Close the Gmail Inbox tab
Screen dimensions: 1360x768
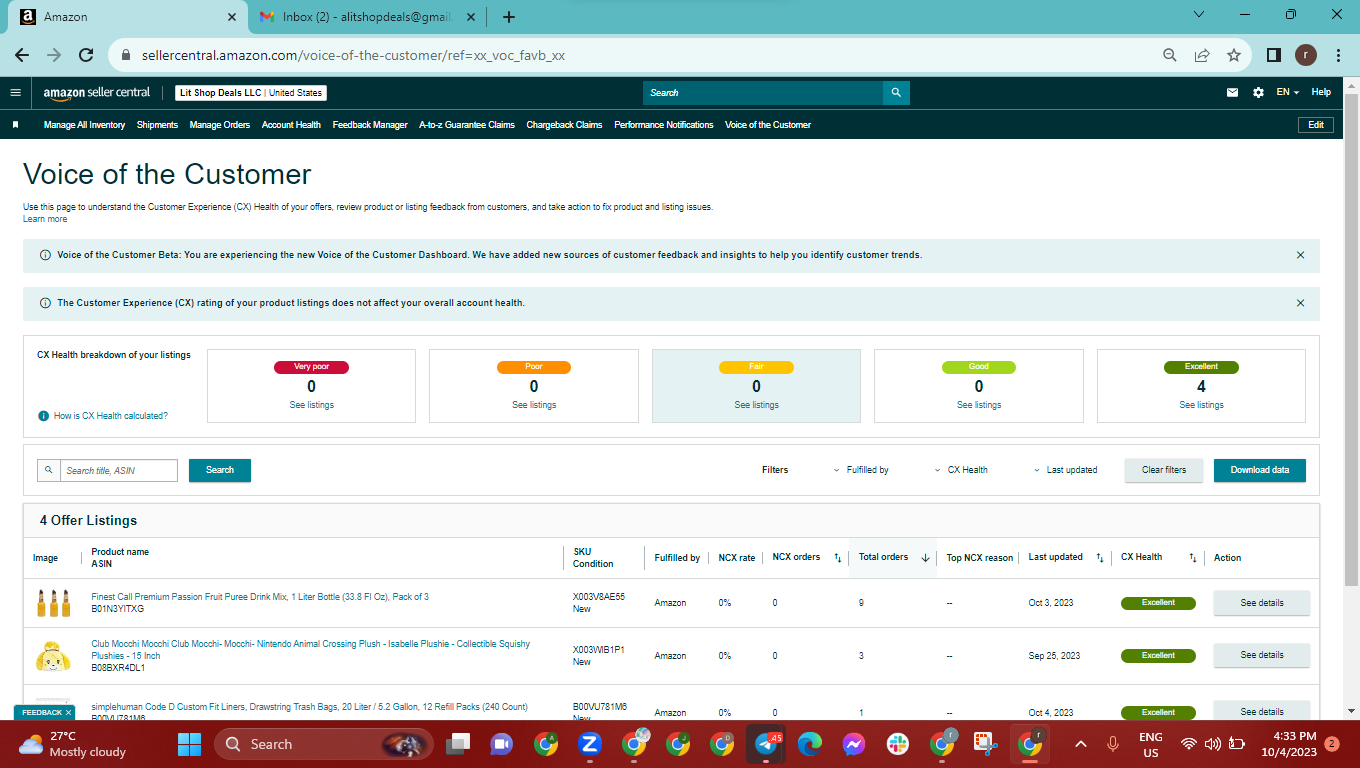pyautogui.click(x=471, y=17)
